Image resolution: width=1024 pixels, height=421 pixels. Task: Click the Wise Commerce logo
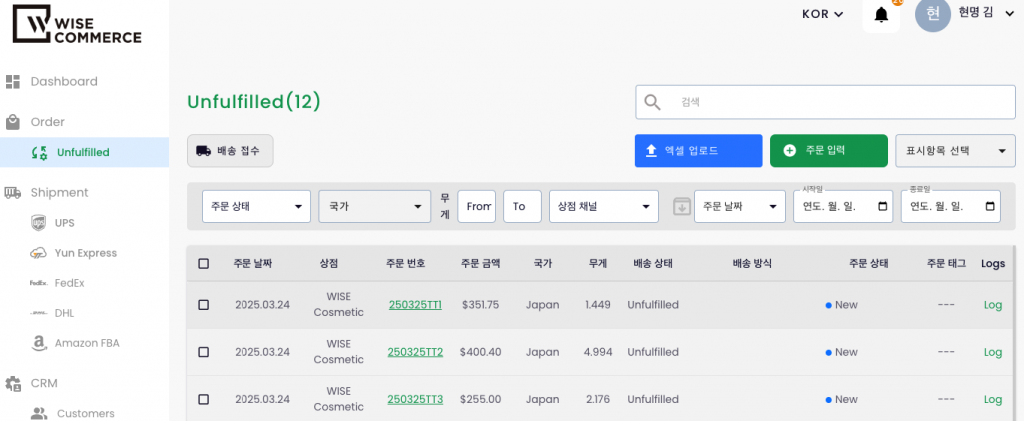point(77,24)
